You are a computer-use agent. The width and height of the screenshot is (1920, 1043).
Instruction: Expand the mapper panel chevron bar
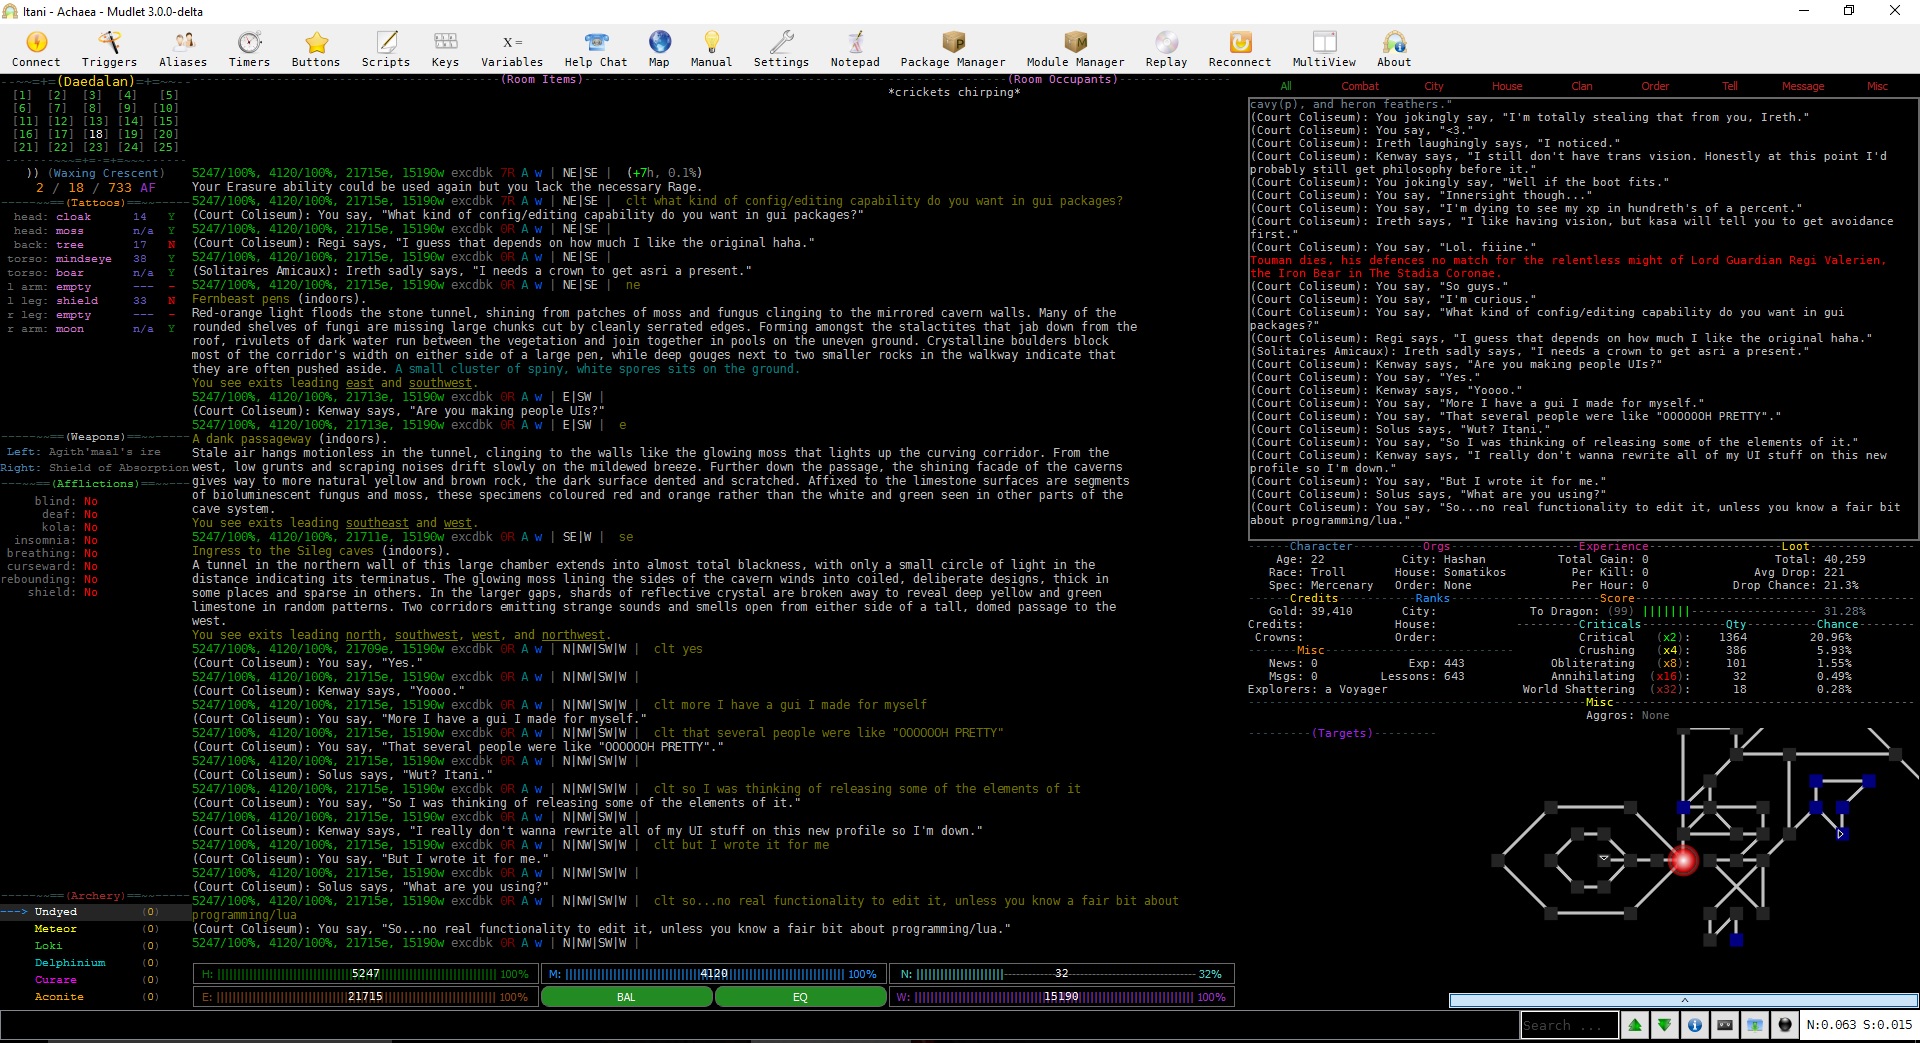(x=1684, y=1000)
